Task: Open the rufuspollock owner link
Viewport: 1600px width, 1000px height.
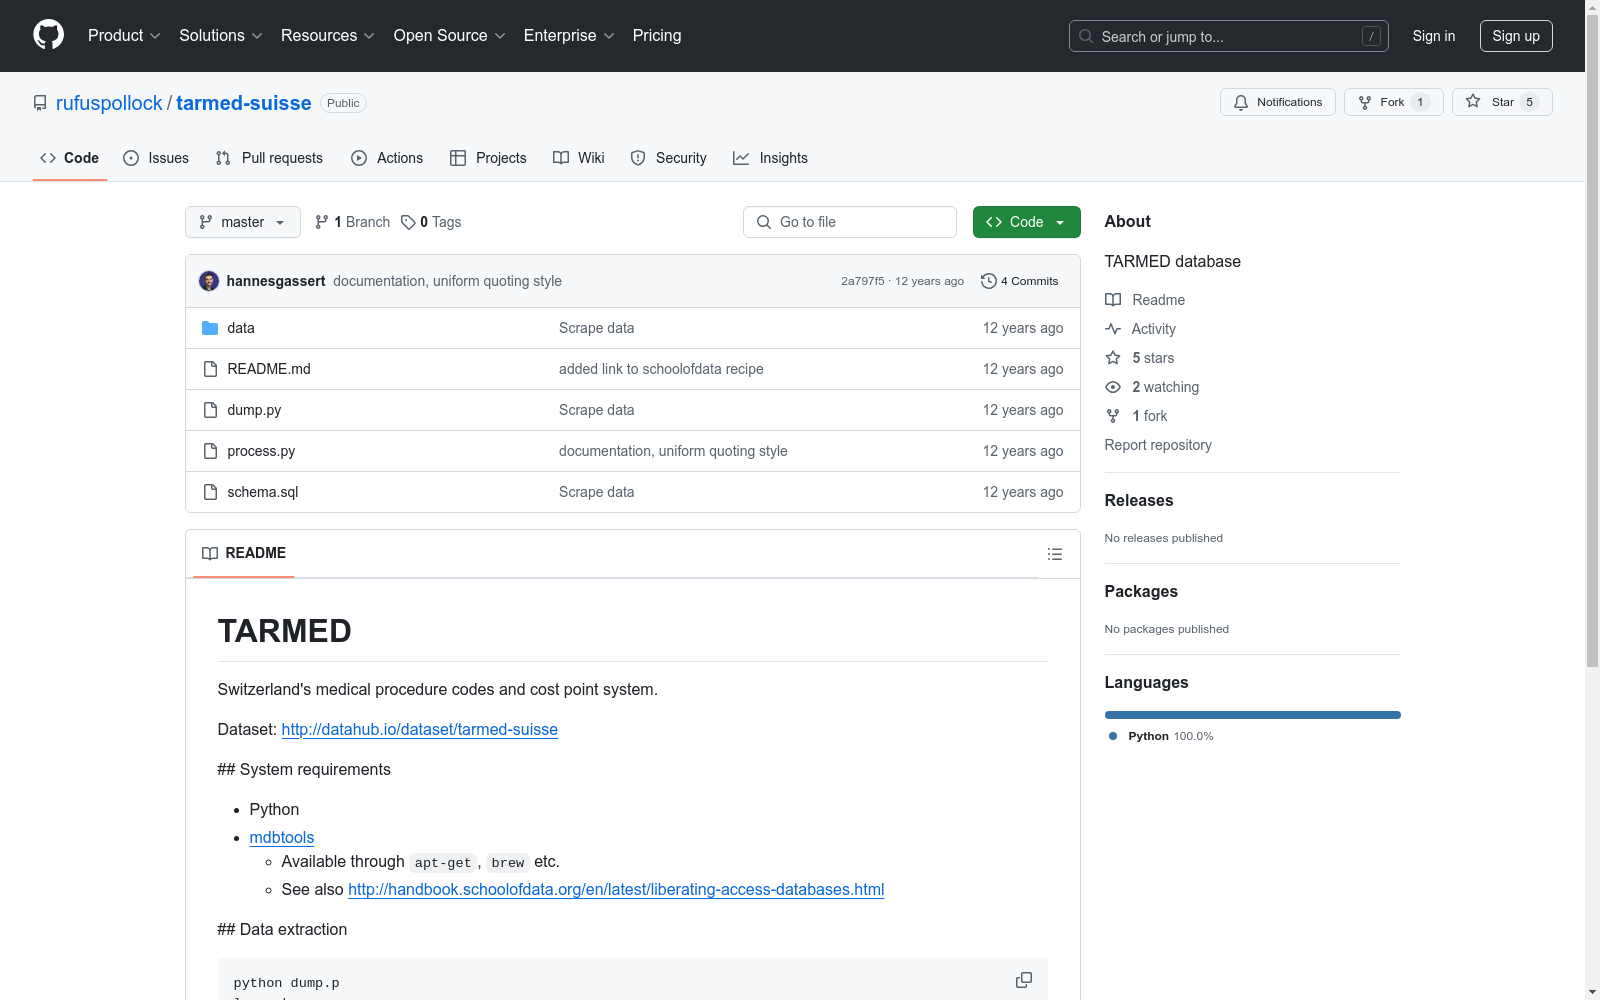Action: pyautogui.click(x=109, y=103)
